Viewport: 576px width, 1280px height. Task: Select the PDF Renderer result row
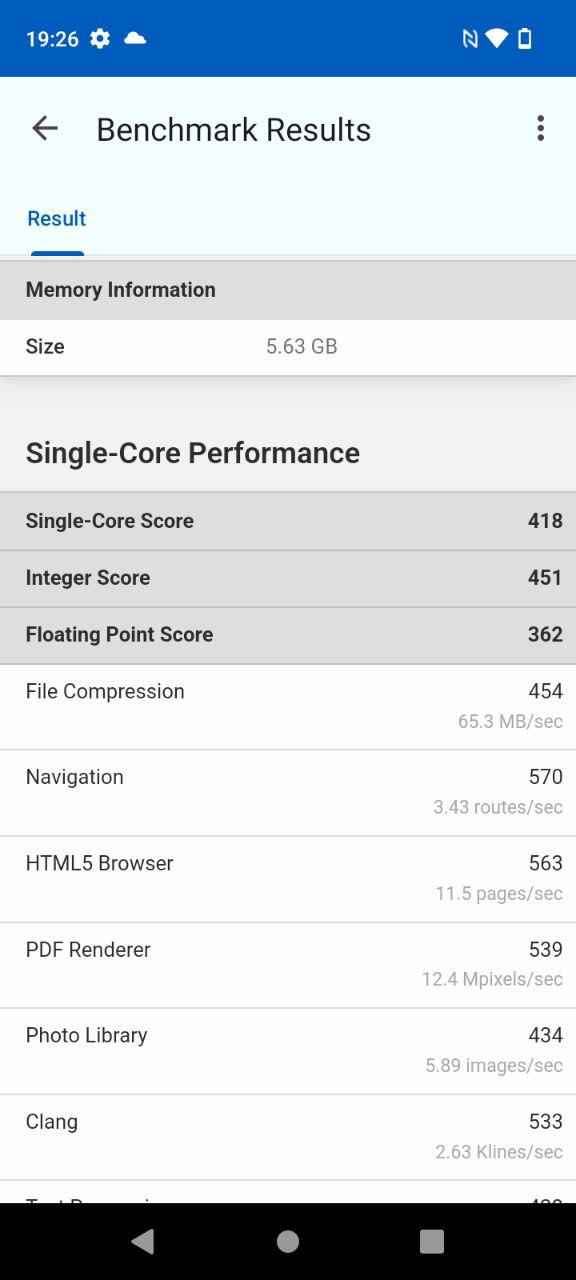pos(288,965)
